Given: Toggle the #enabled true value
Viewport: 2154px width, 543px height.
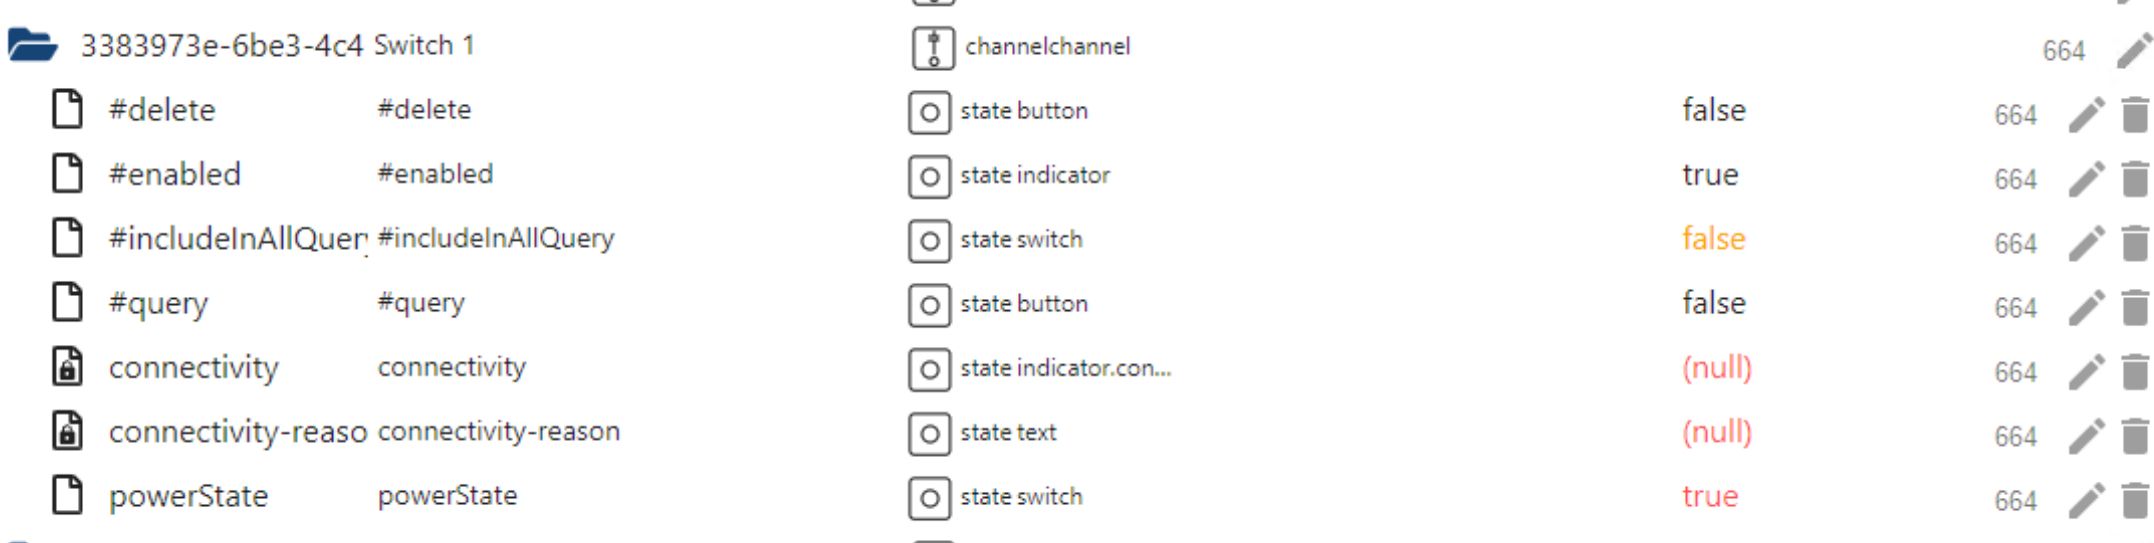Looking at the screenshot, I should (x=1710, y=175).
